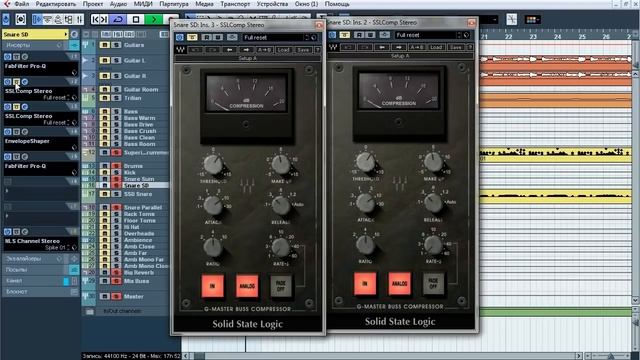The width and height of the screenshot is (640, 360).
Task: Click the green transport Play button
Action: 154,19
